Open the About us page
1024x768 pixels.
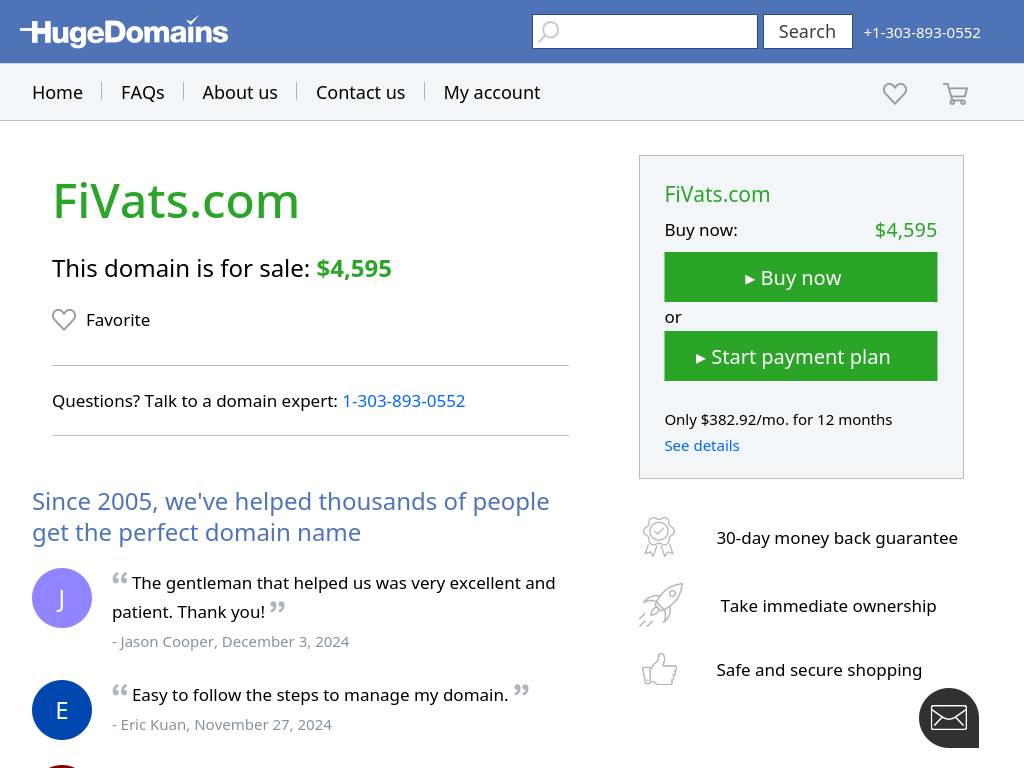[240, 92]
